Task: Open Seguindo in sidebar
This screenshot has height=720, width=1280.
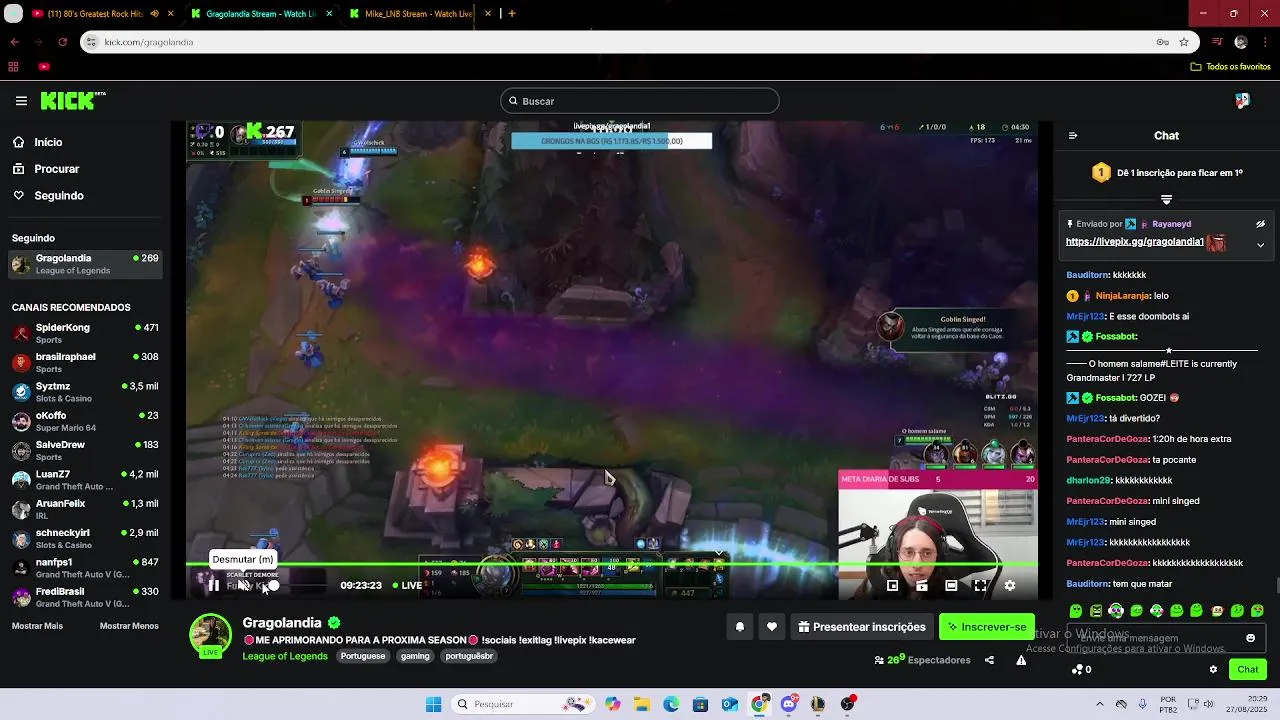Action: (86, 196)
